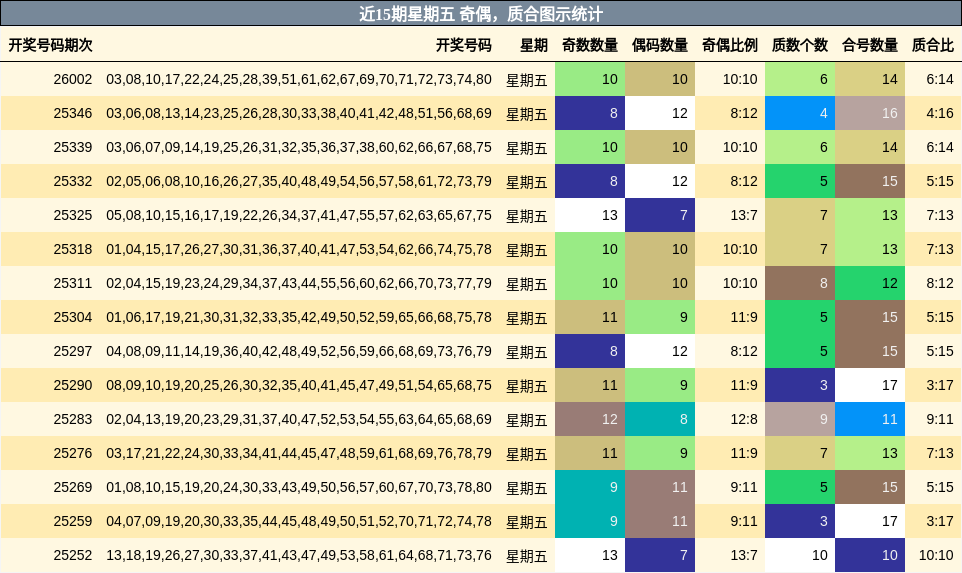
Task: Click the 偶码数量 column header
Action: (x=660, y=45)
